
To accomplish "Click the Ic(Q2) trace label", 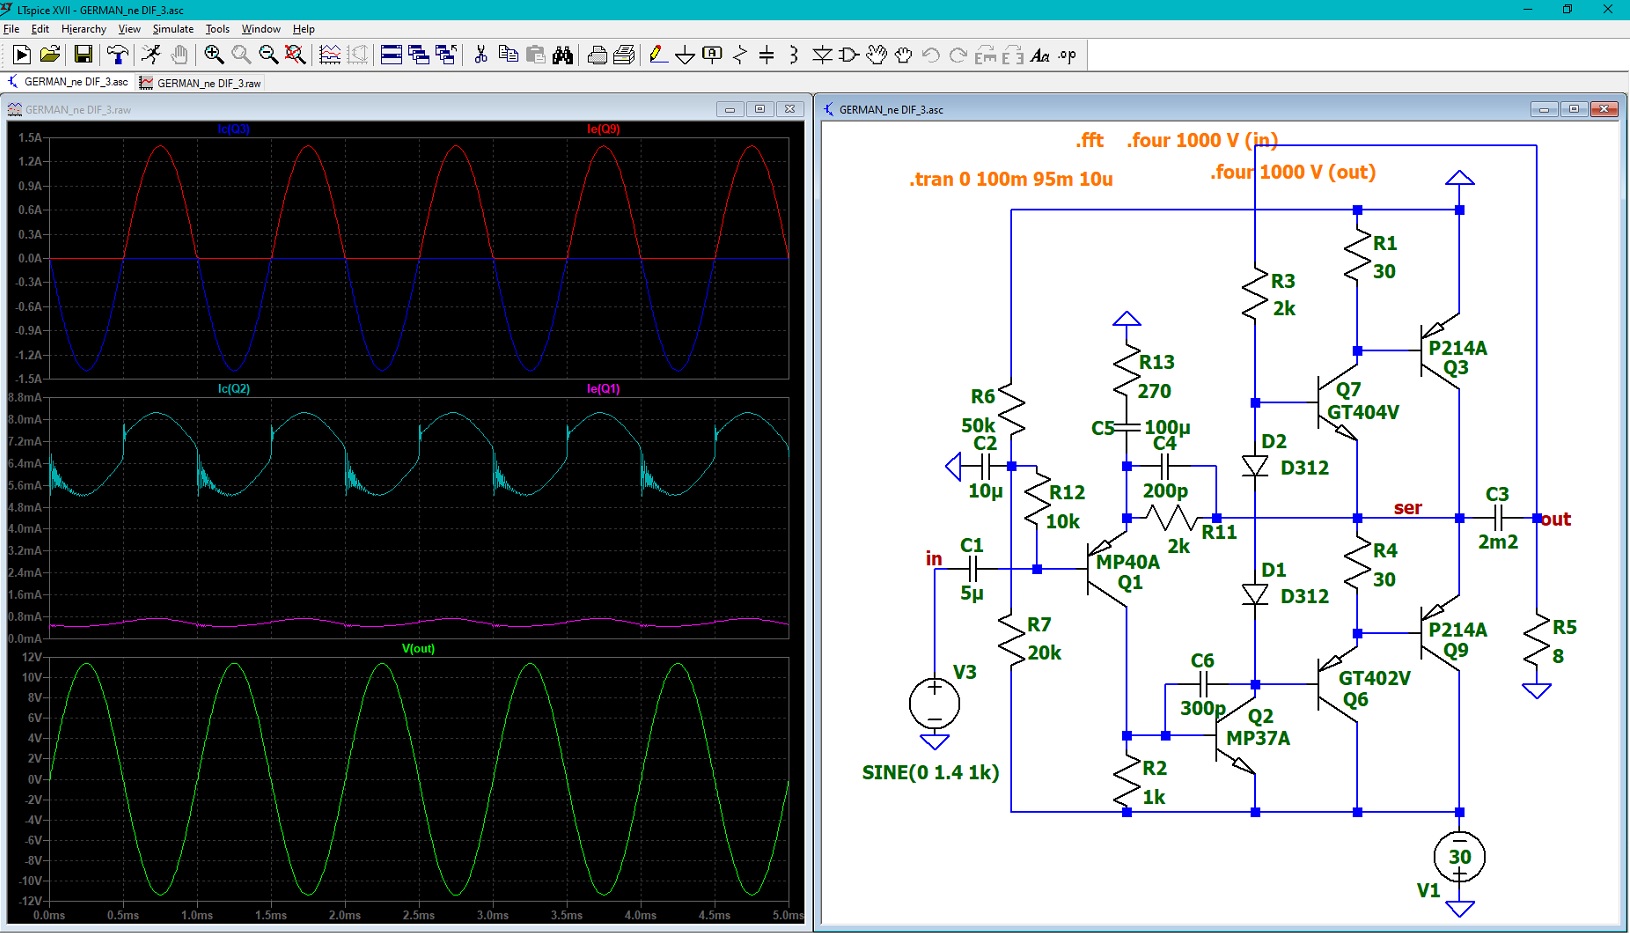I will [234, 389].
